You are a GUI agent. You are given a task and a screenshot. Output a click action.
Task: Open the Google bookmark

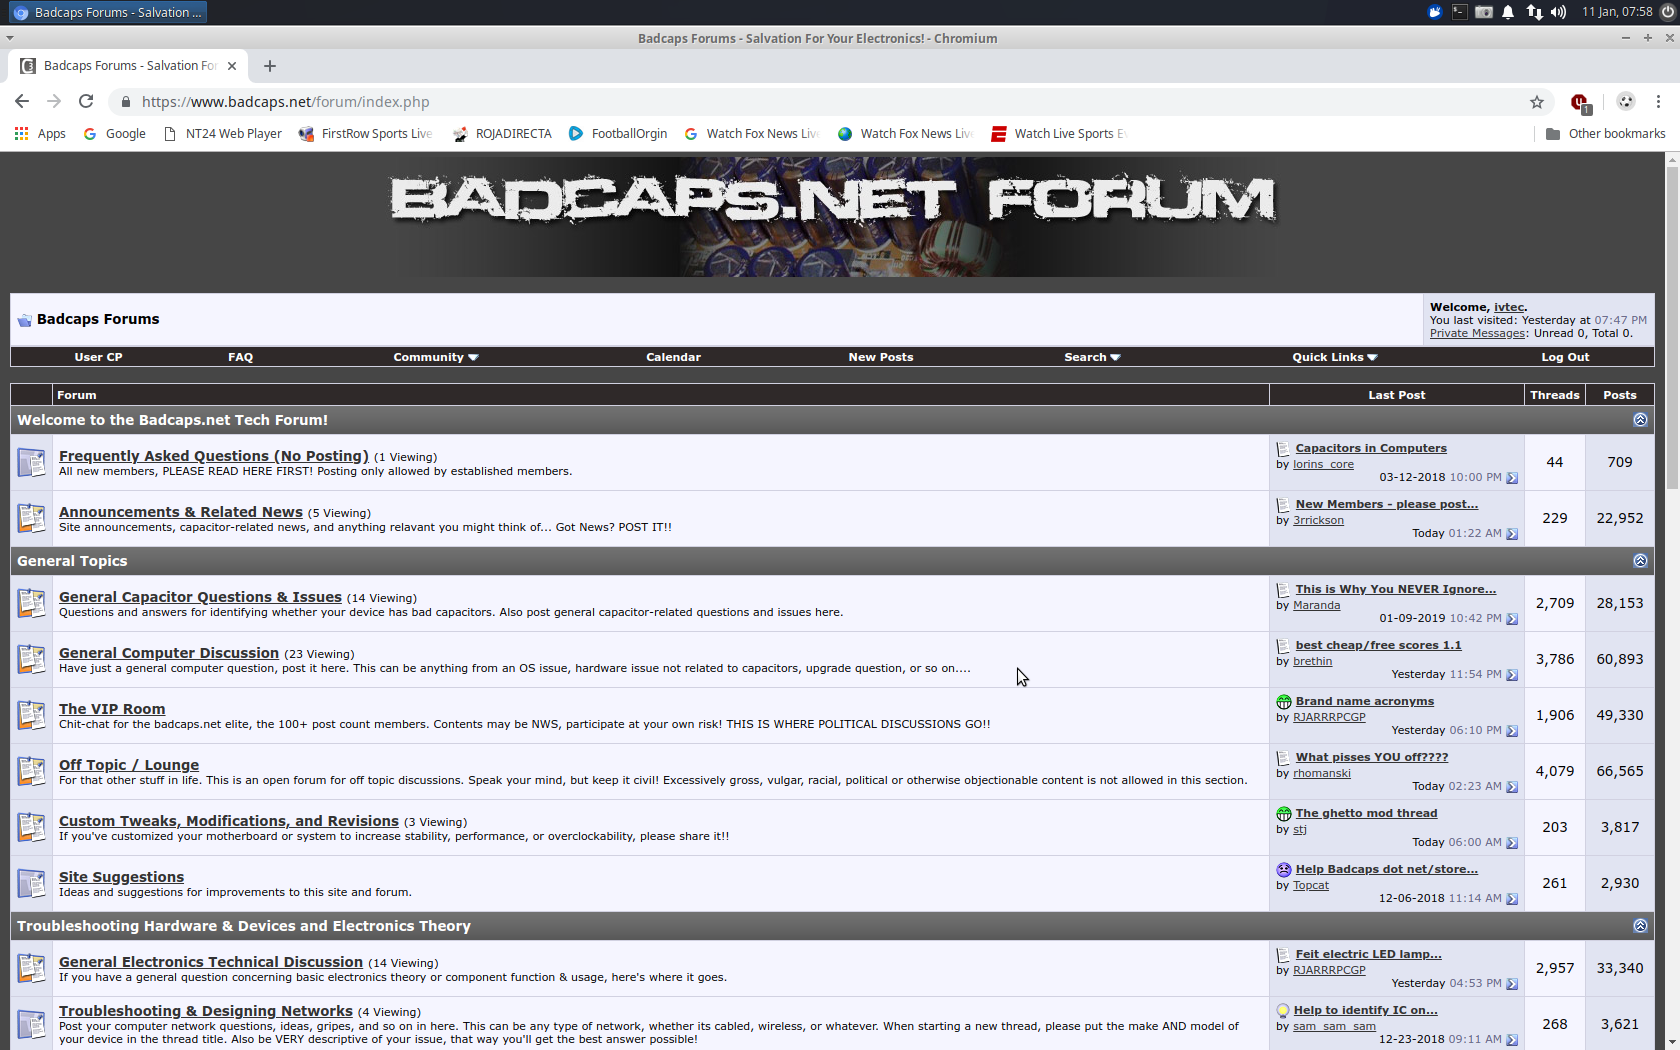[x=114, y=133]
